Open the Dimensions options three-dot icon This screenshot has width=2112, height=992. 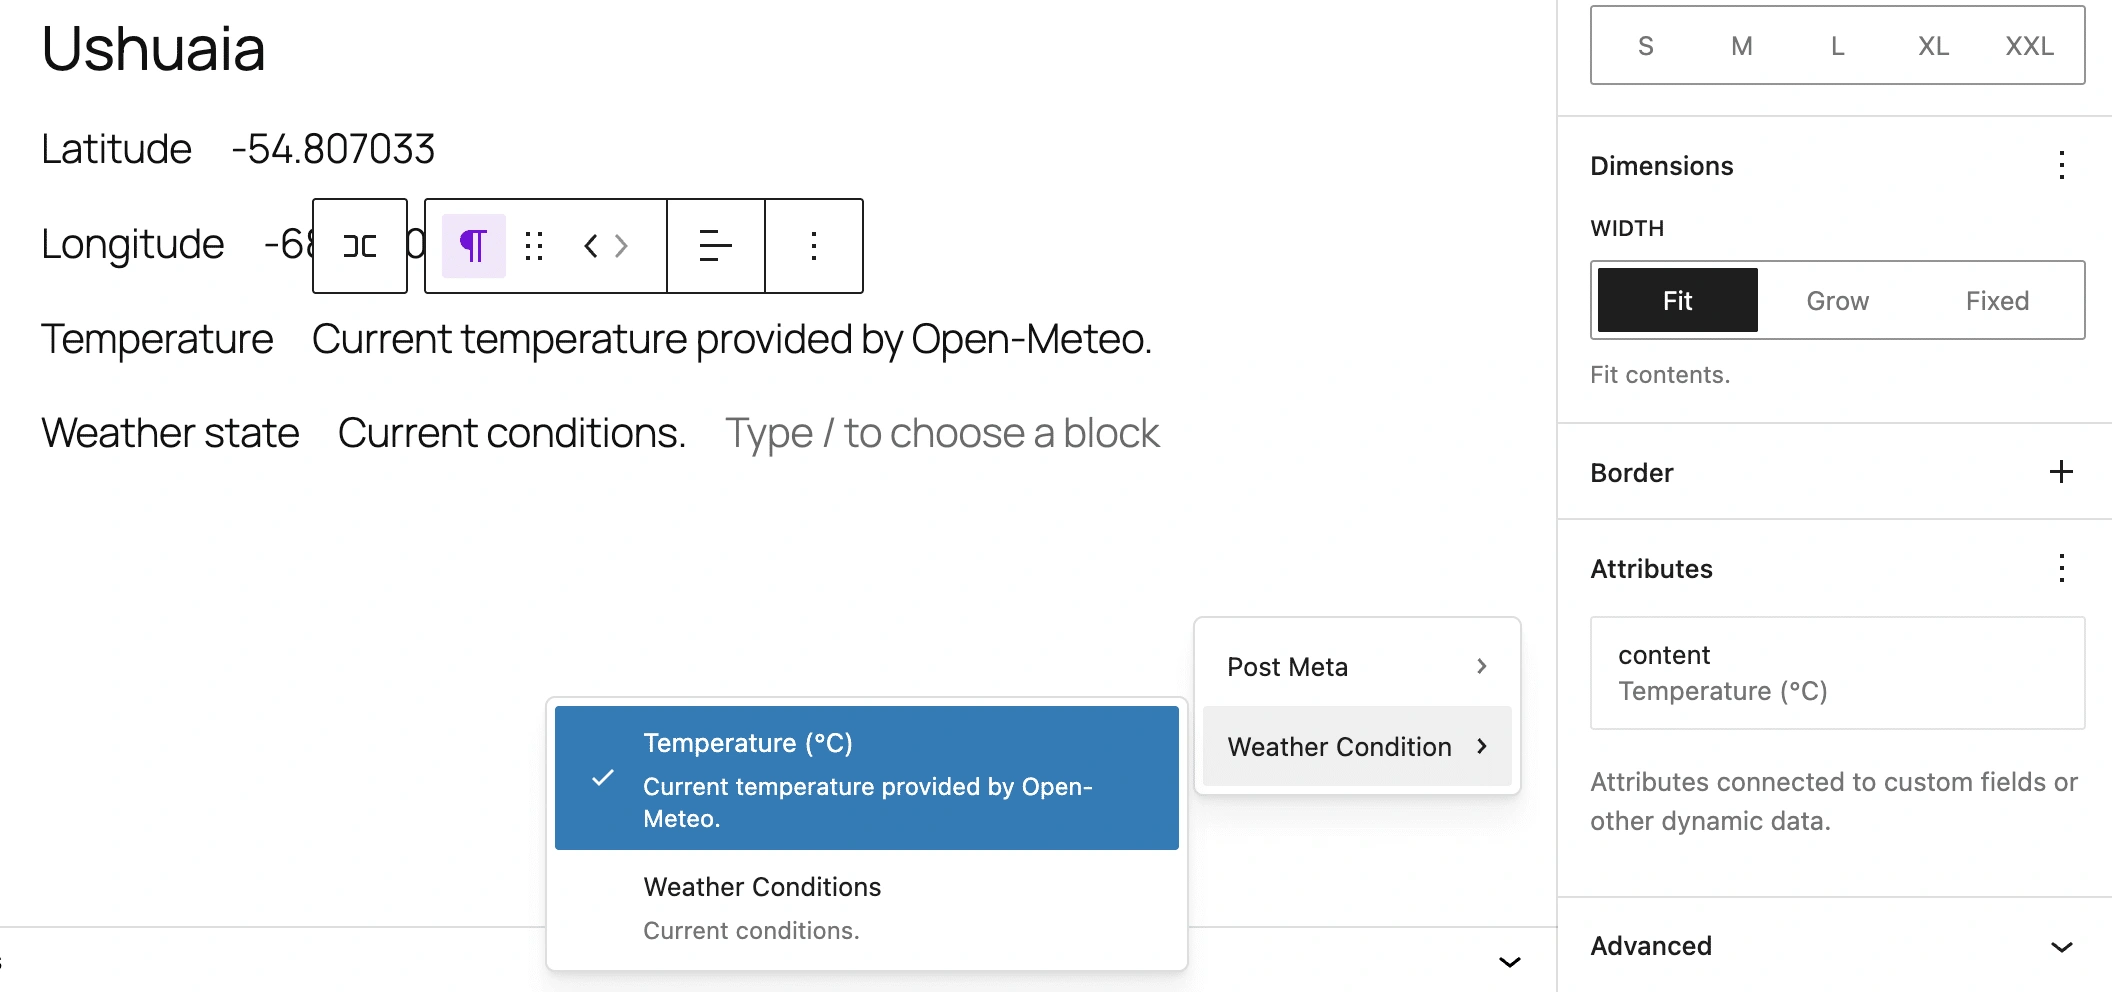(2060, 165)
